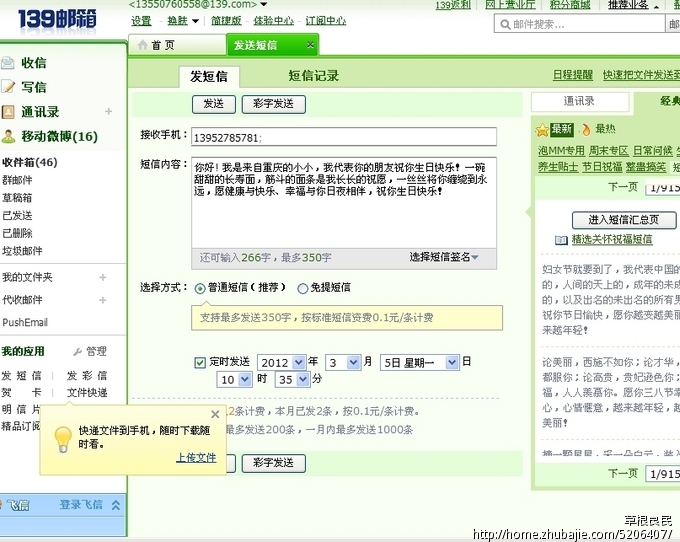The image size is (680, 542).
Task: Select the 最新 tab
Action: click(562, 129)
